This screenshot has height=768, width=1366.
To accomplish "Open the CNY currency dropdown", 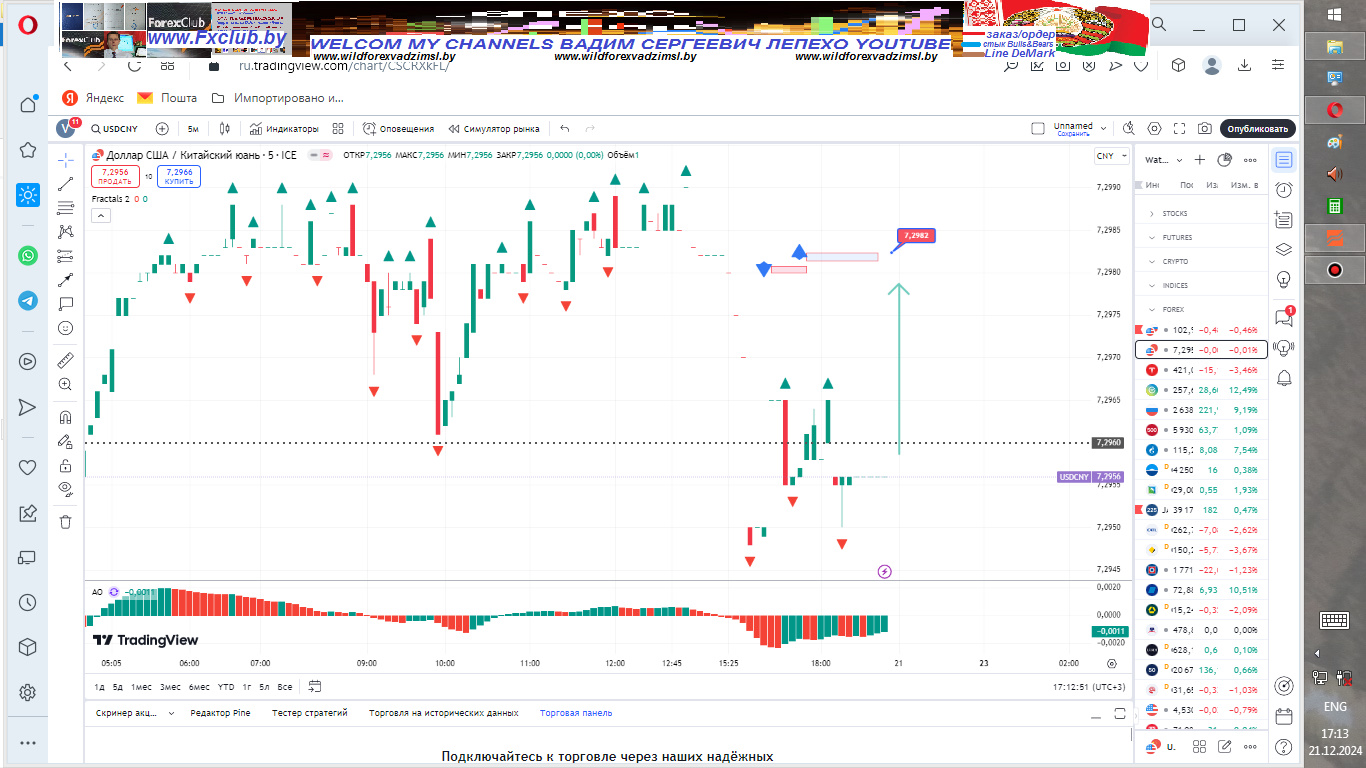I will (x=1111, y=156).
